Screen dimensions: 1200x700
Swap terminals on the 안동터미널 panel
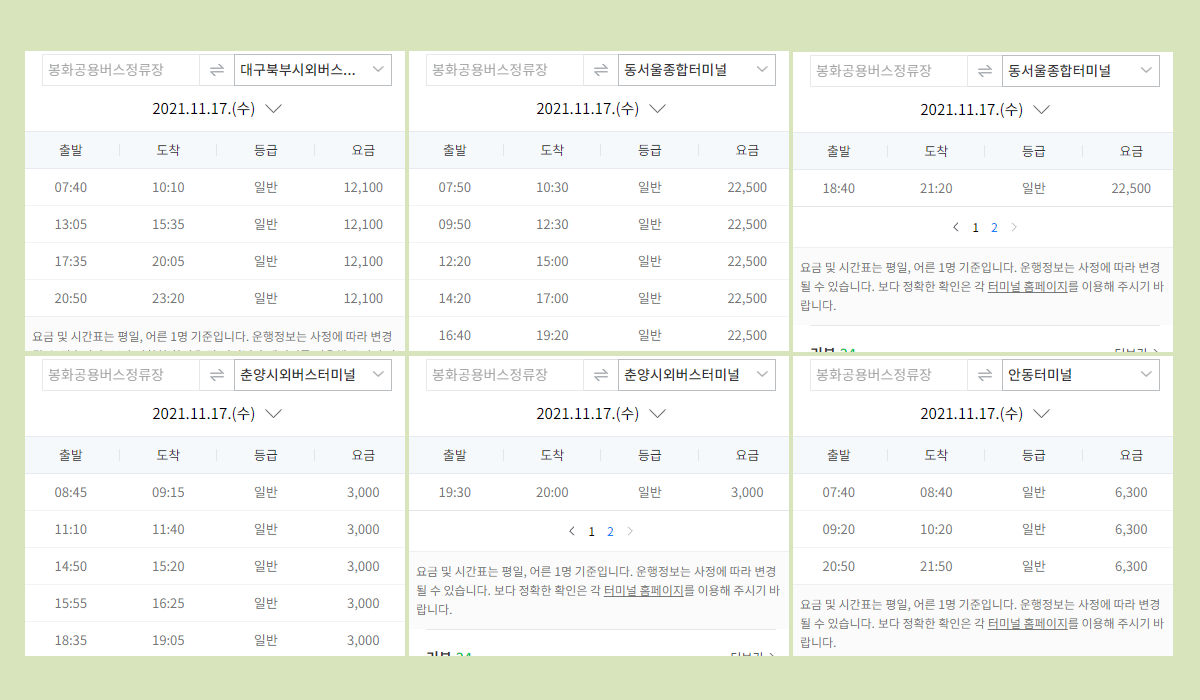[x=985, y=375]
